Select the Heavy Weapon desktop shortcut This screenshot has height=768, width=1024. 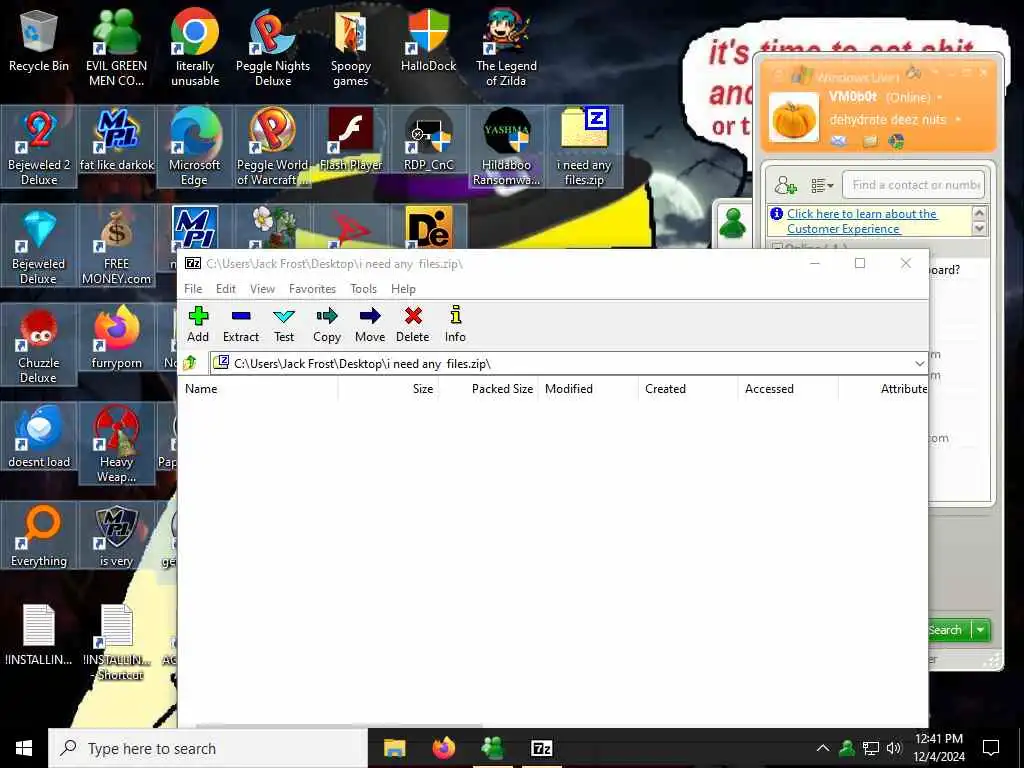[116, 445]
